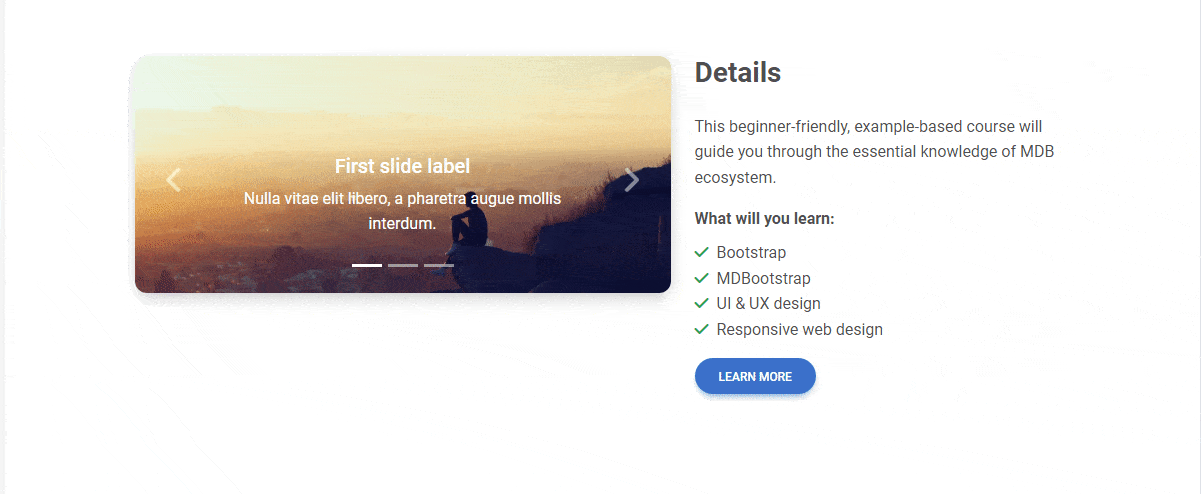The width and height of the screenshot is (1201, 494).
Task: Click the checkmark icon beside Bootstrap
Action: coord(702,252)
